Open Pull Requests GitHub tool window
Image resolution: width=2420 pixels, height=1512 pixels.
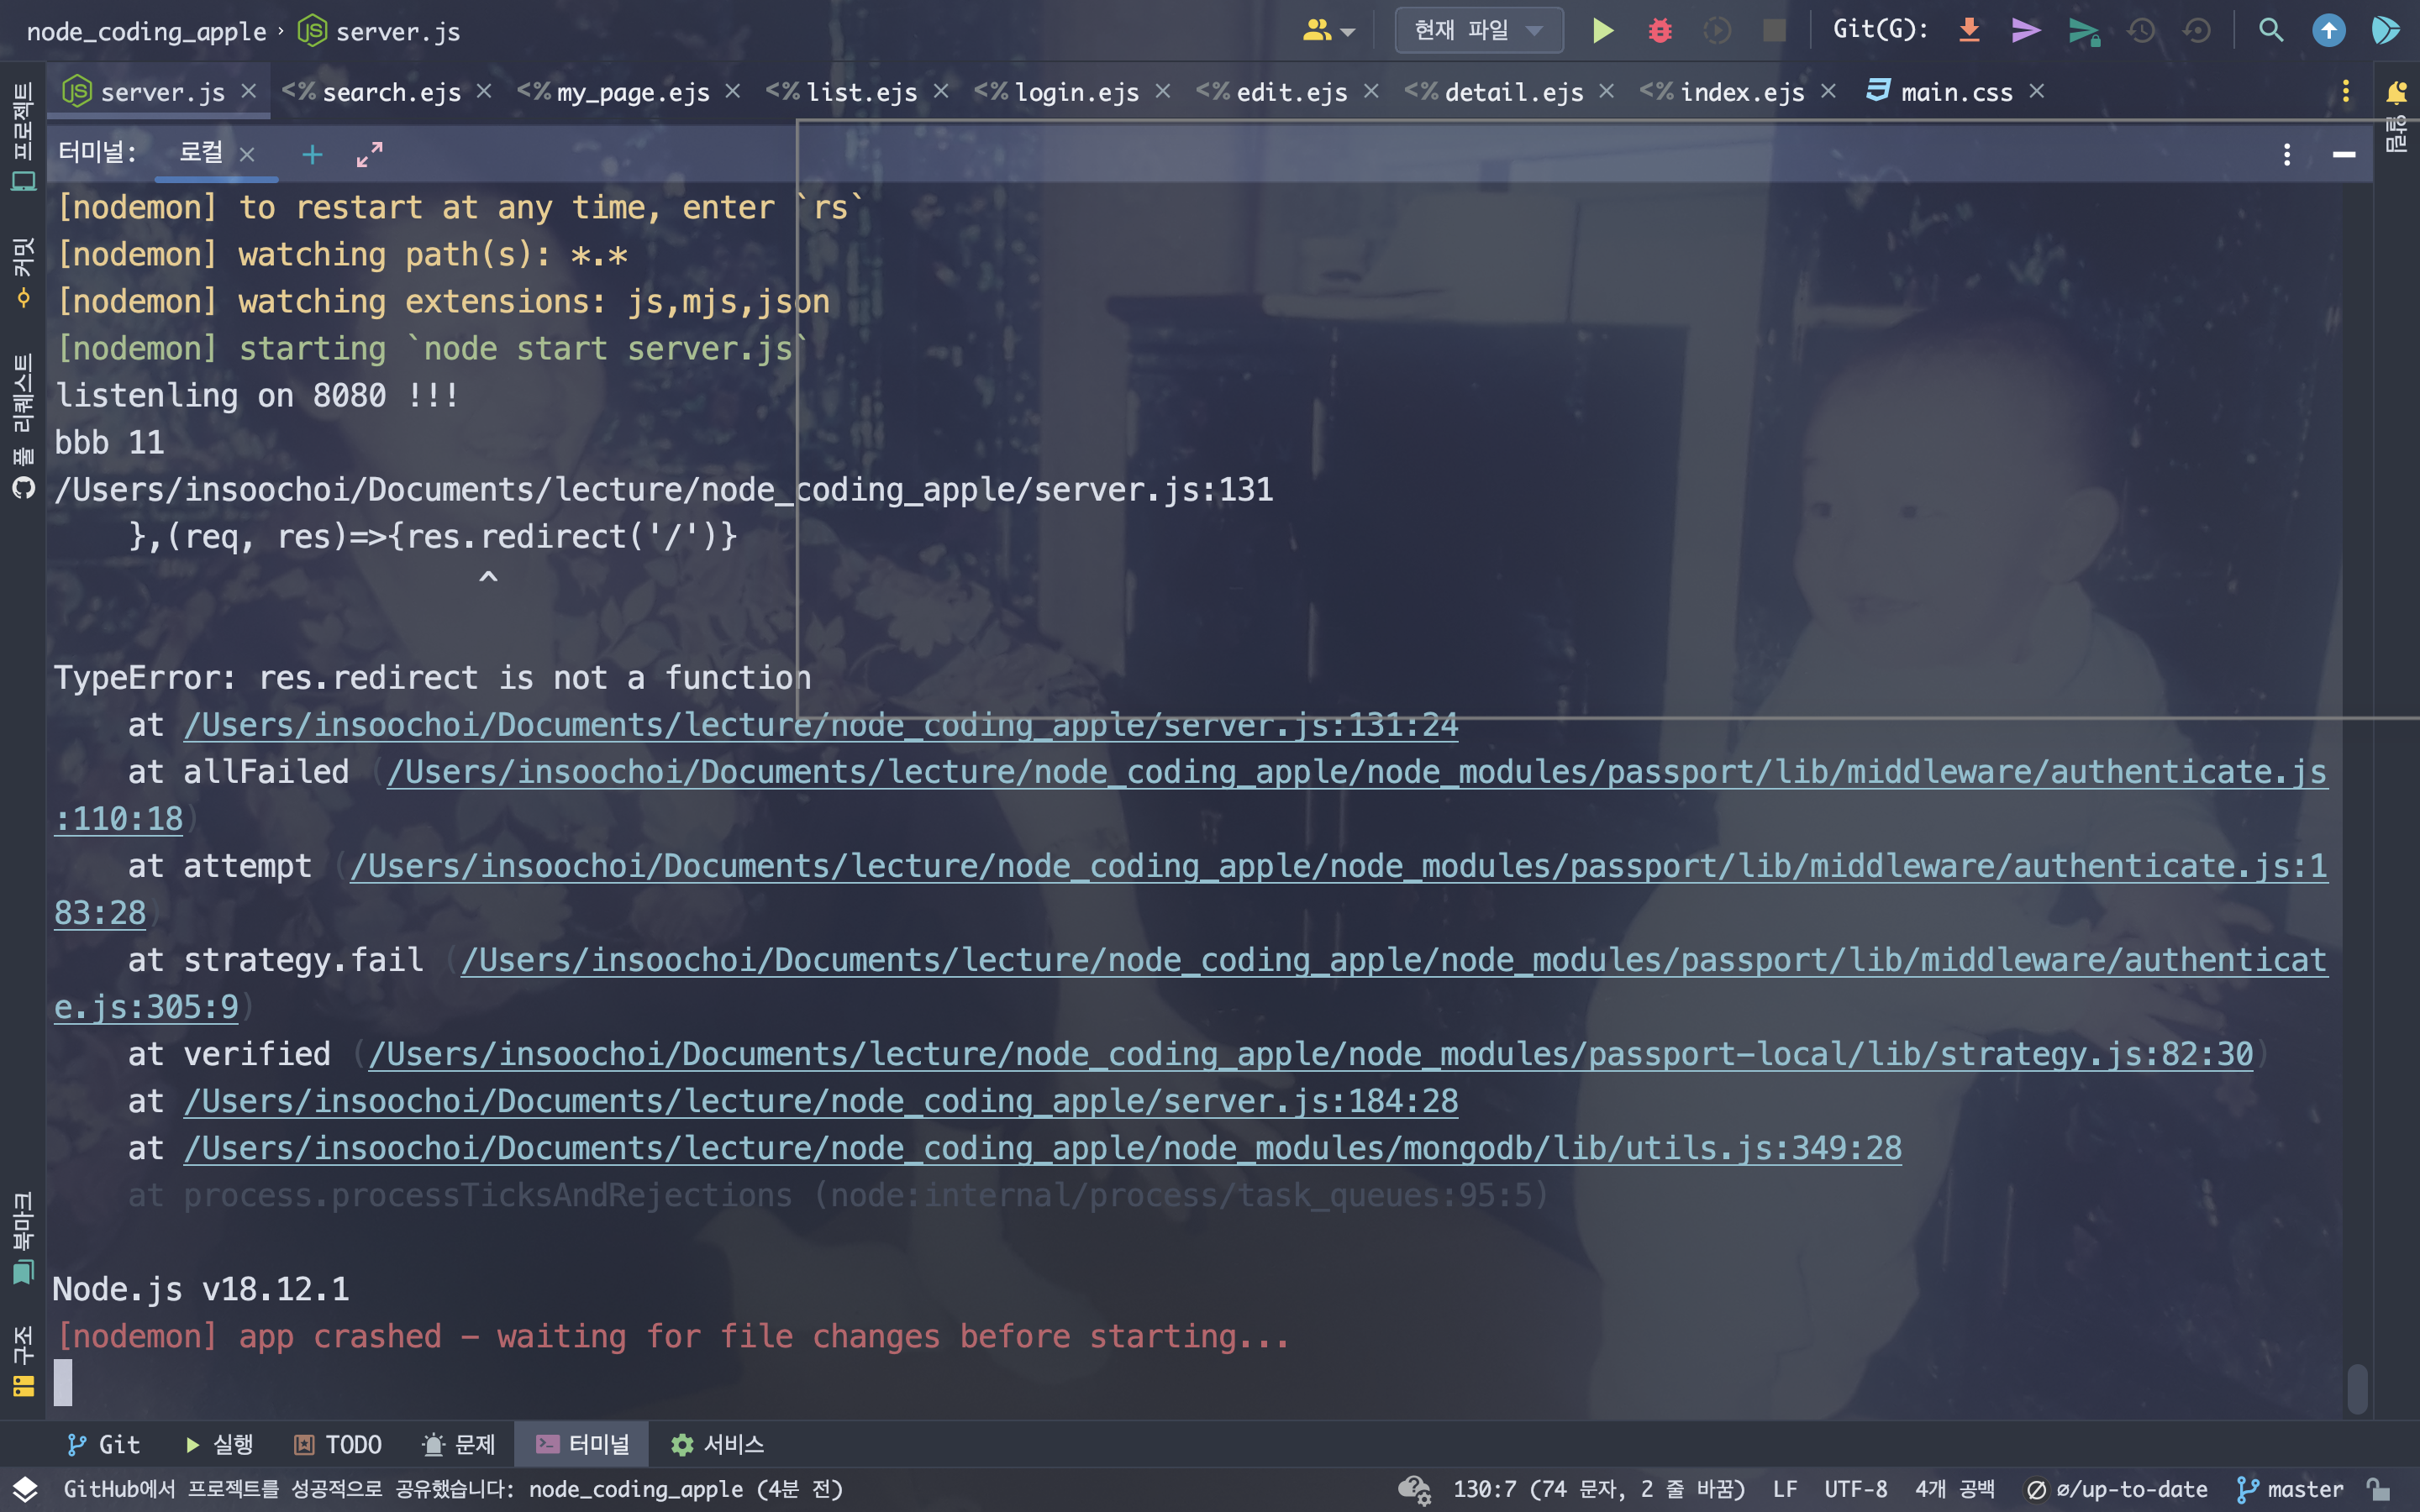[x=23, y=425]
